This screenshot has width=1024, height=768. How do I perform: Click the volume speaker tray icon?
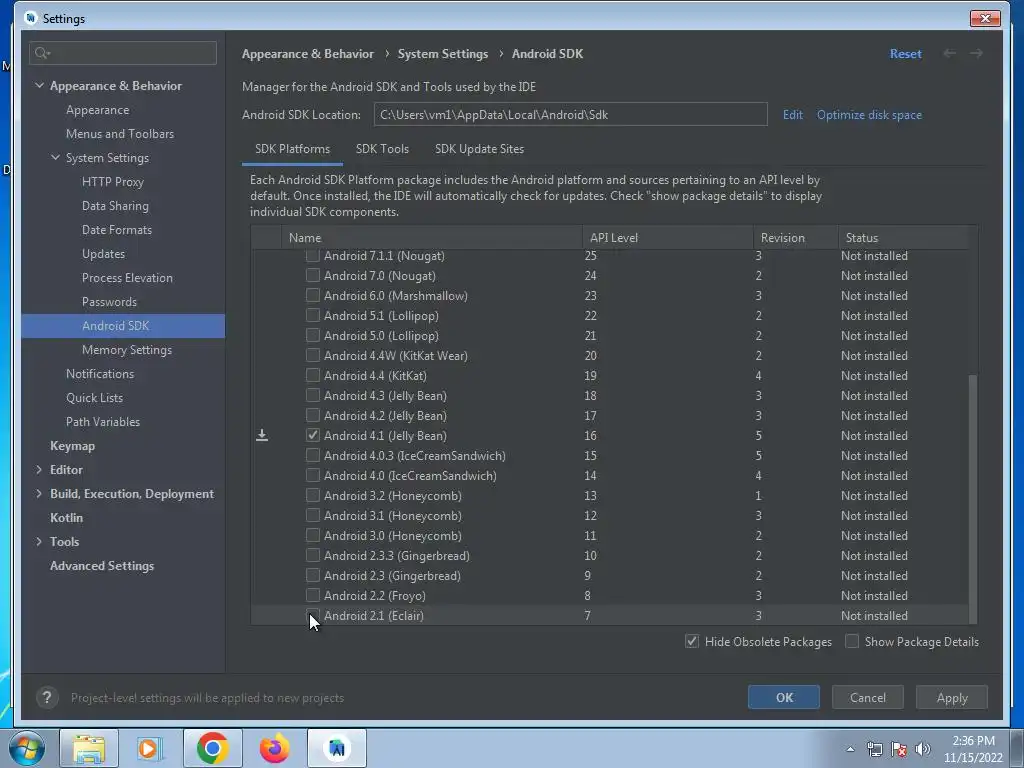pos(923,749)
